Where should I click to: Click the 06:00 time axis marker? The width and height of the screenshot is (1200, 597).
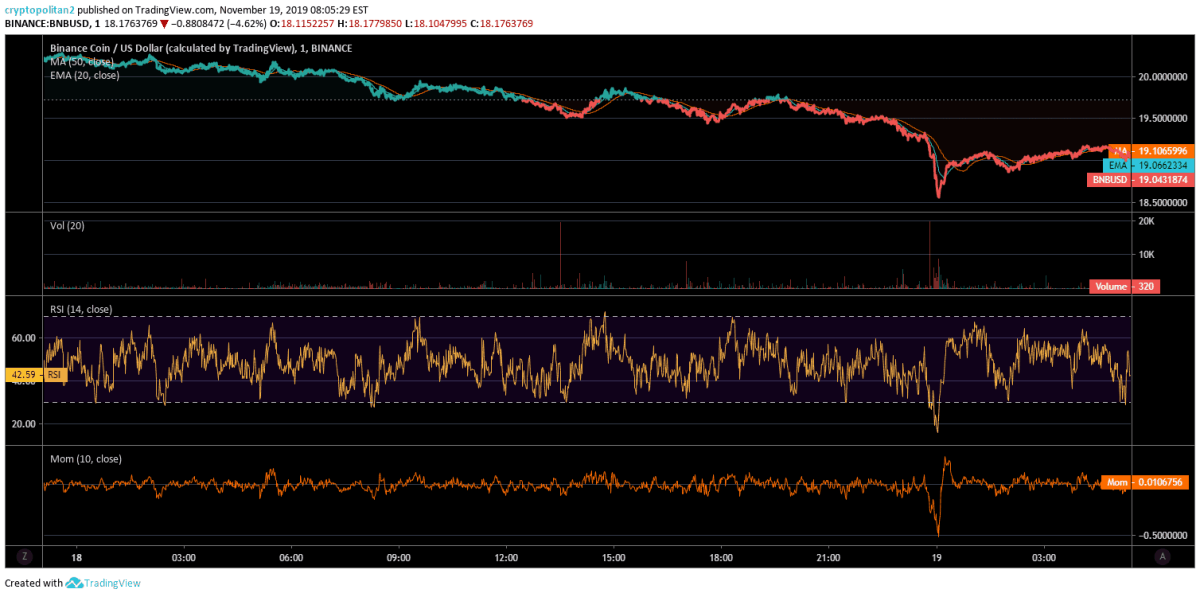click(x=291, y=557)
